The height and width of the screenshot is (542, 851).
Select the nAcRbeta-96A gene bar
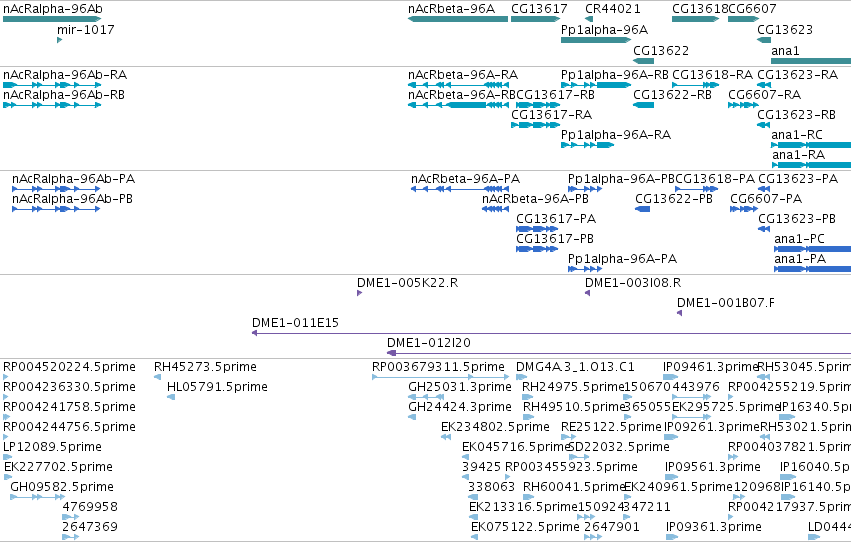458,19
